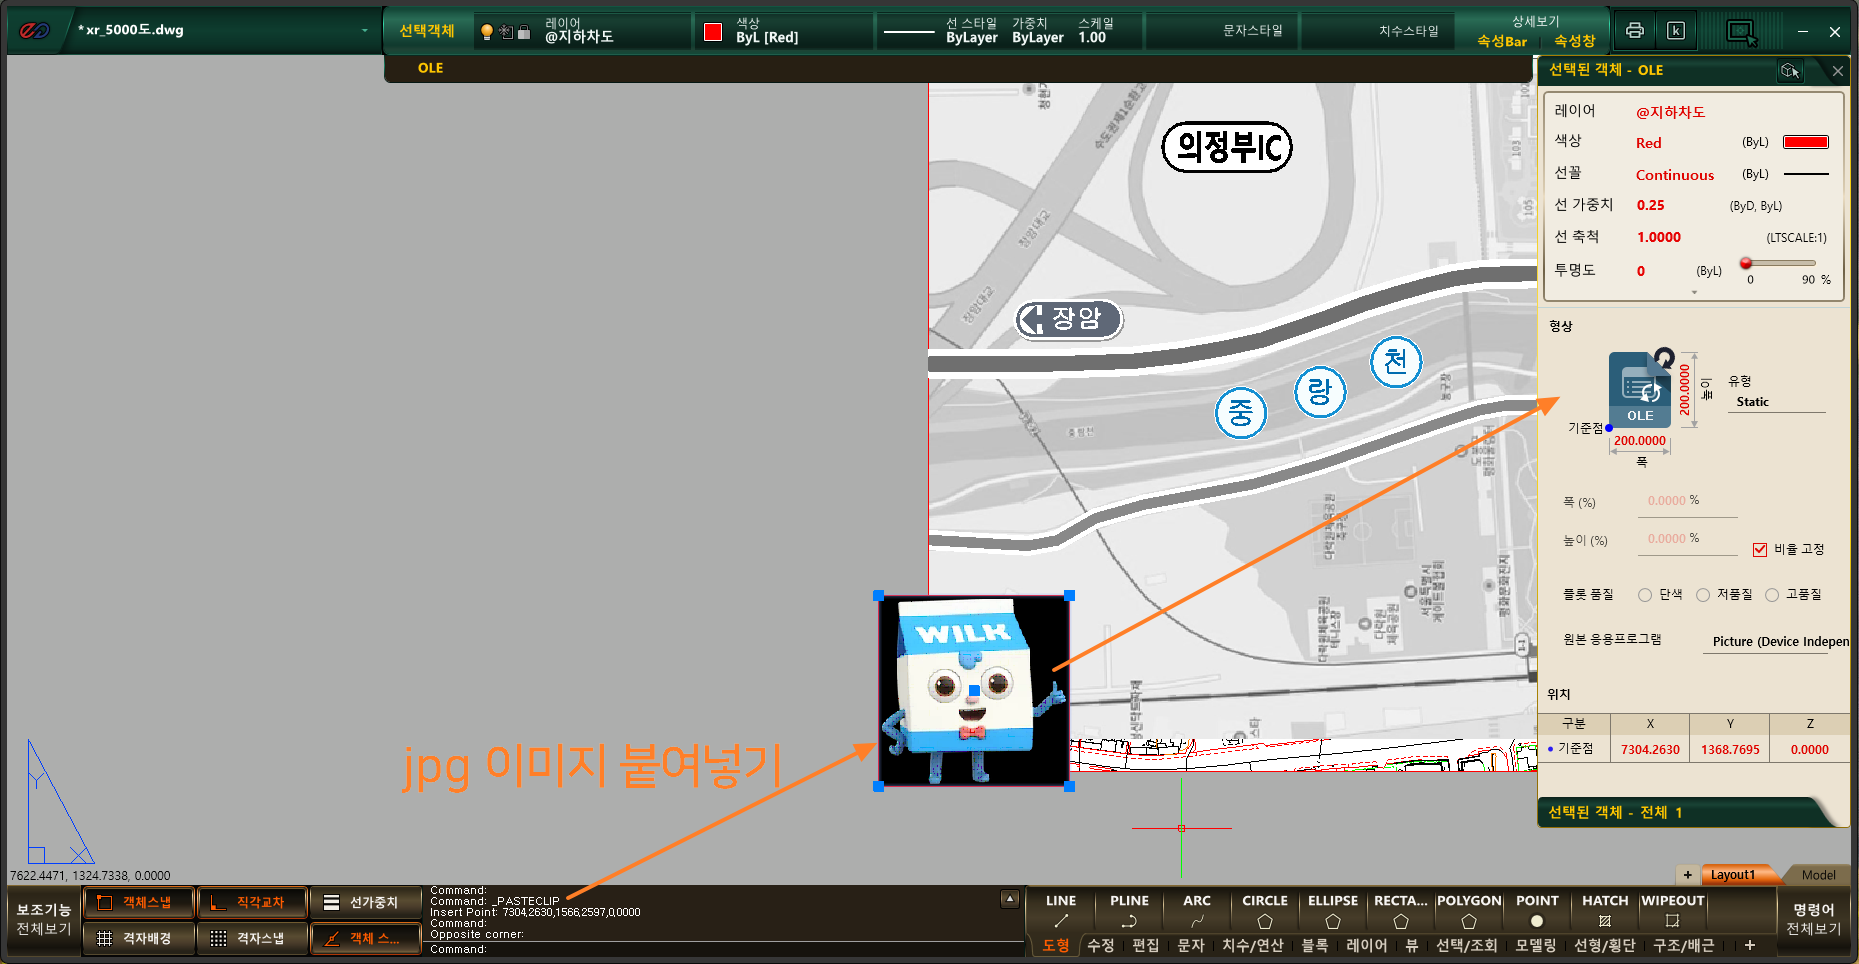Toggle the layer freeze snowflake icon
Screen dimensions: 1859x964
pyautogui.click(x=506, y=32)
